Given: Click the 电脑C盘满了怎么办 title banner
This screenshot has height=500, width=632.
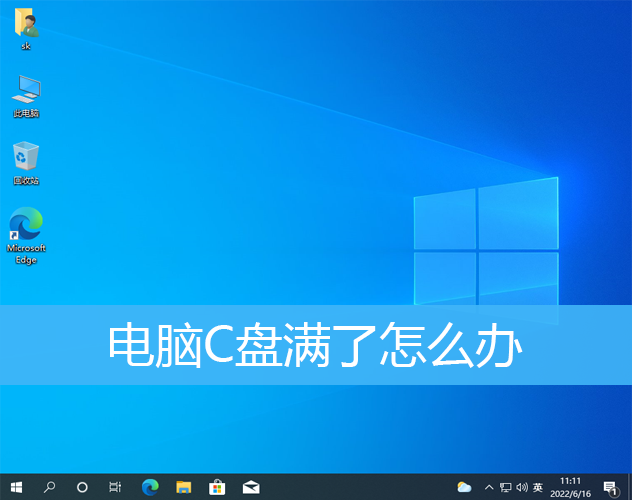Looking at the screenshot, I should coord(316,345).
